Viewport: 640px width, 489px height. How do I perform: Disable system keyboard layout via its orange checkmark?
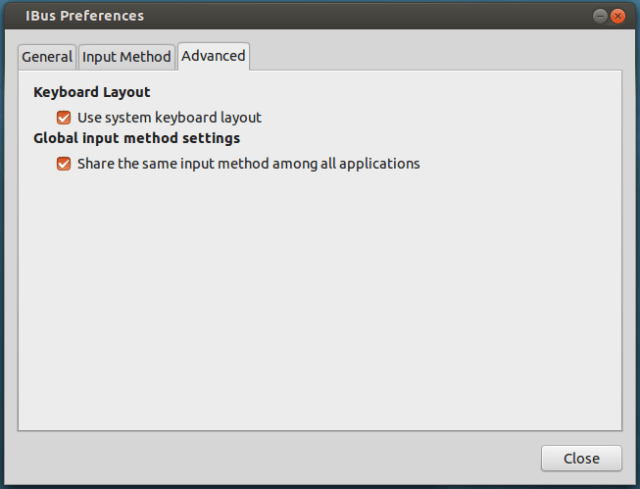click(x=64, y=117)
